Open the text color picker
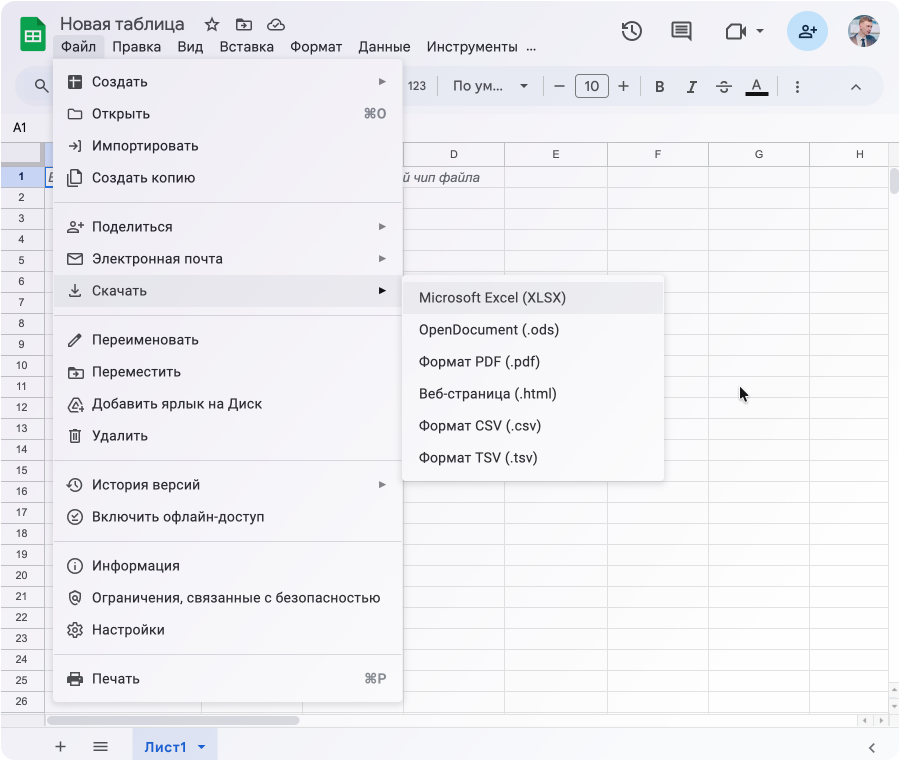 pyautogui.click(x=757, y=87)
